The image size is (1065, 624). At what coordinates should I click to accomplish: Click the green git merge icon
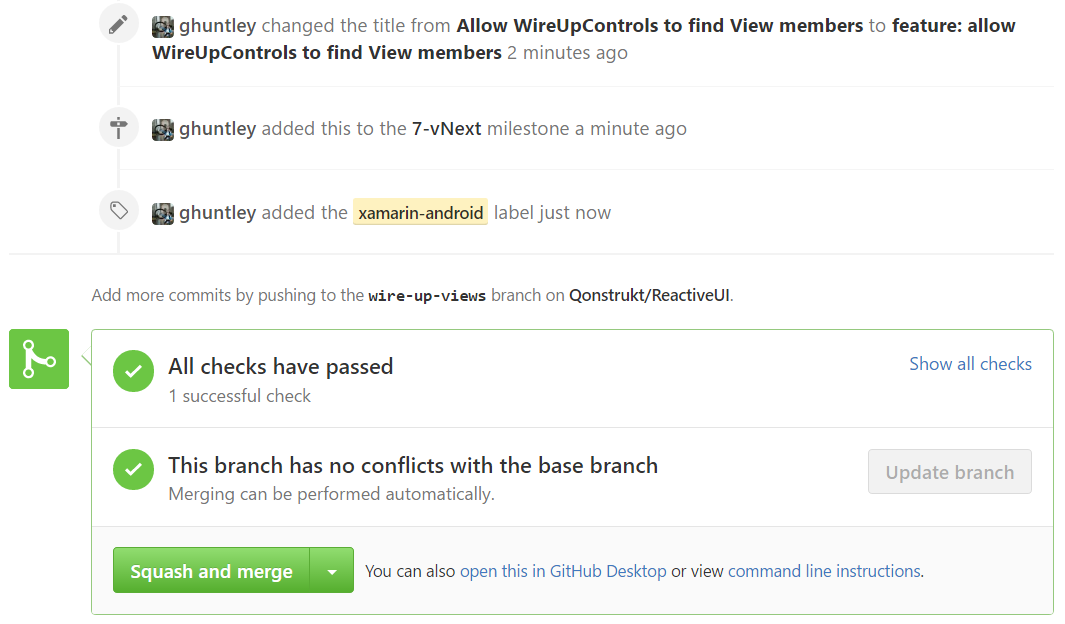[39, 359]
